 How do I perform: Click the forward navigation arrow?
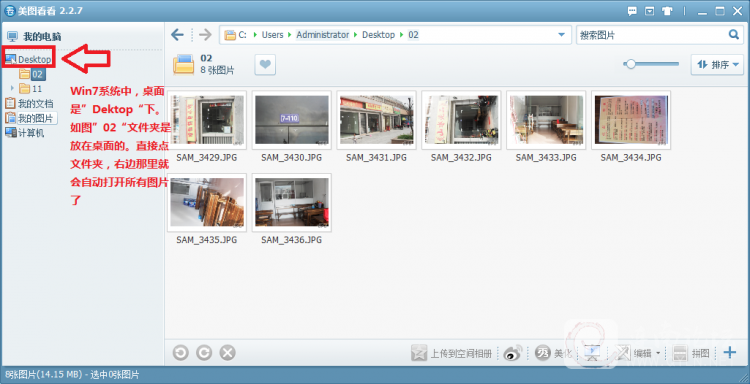click(x=205, y=34)
